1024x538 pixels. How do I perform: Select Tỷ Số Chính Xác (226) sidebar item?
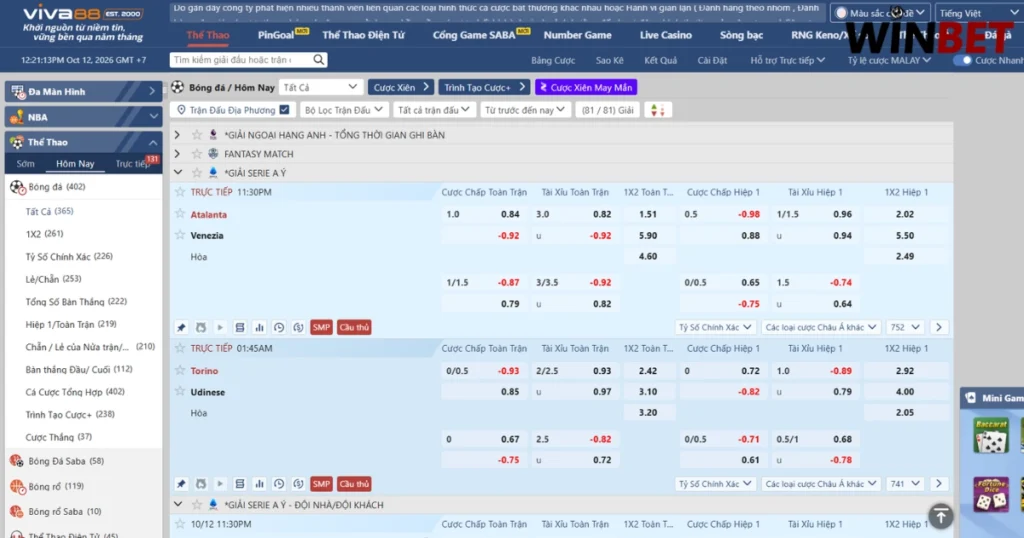click(69, 257)
